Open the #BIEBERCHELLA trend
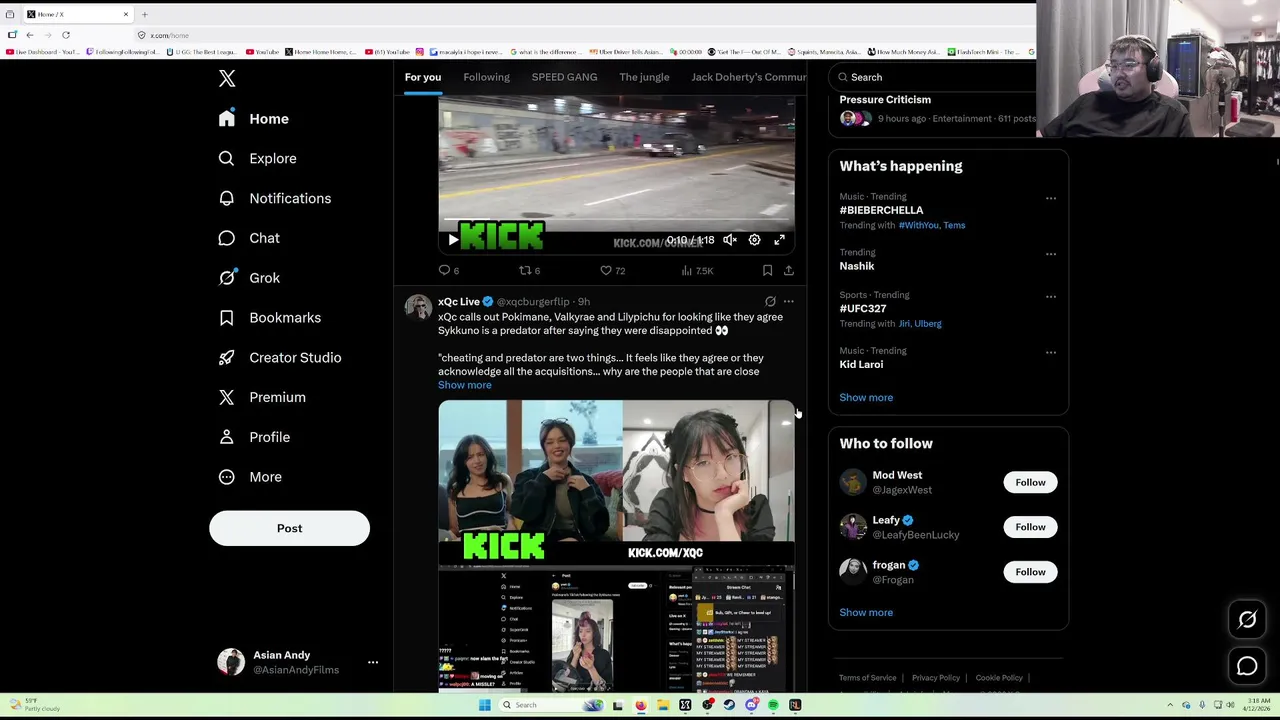The width and height of the screenshot is (1280, 720). coord(881,210)
